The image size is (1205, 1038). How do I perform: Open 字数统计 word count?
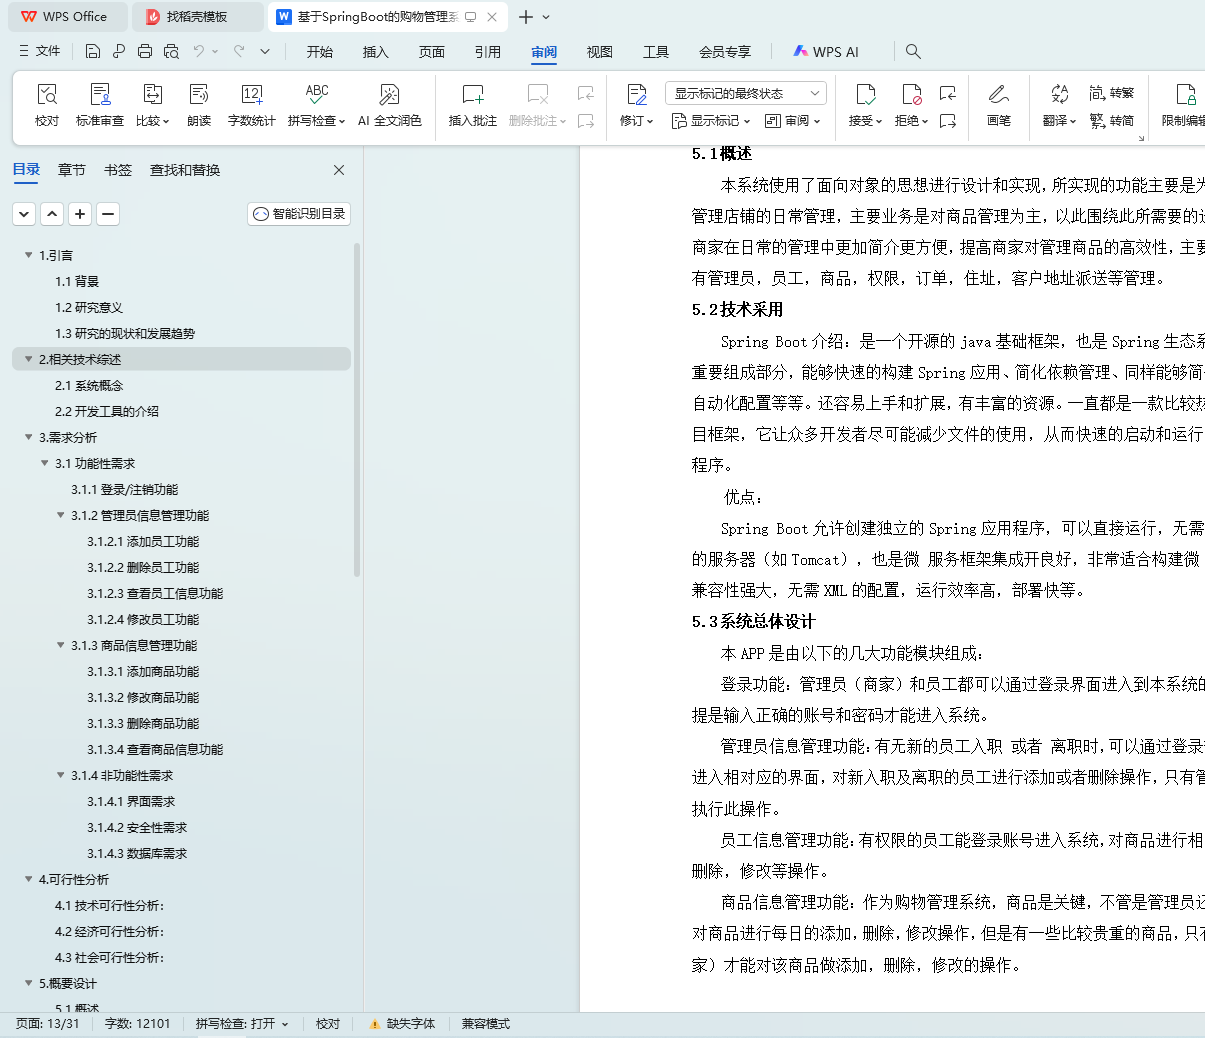(x=252, y=105)
